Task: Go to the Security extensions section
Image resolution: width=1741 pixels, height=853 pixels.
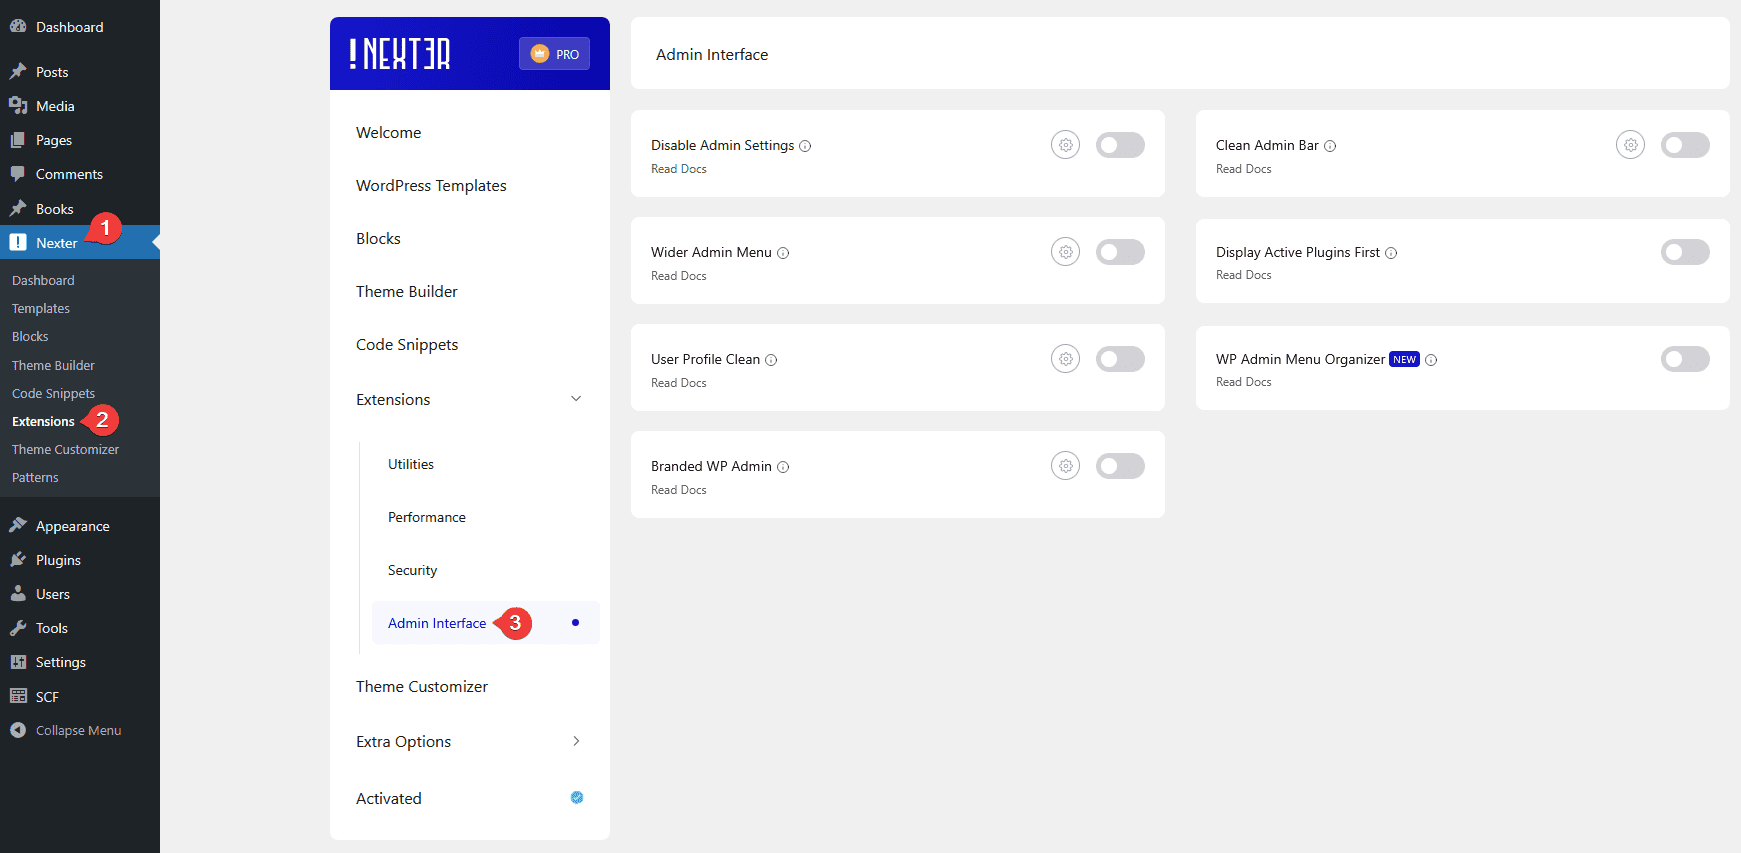Action: pos(413,570)
